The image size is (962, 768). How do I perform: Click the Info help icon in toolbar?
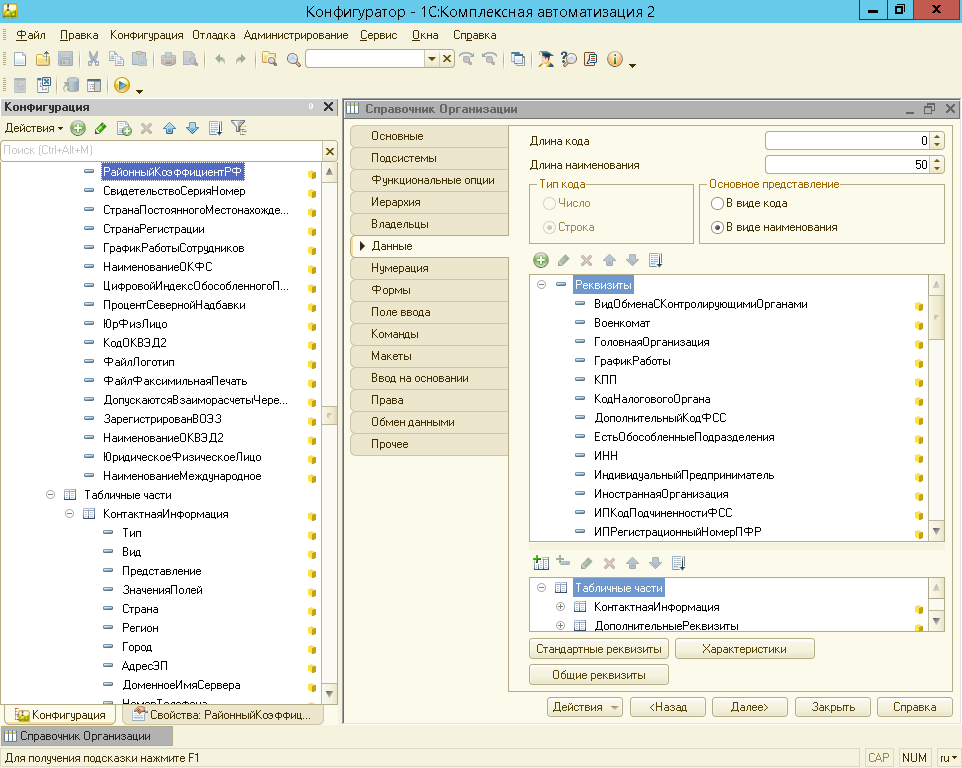[615, 59]
